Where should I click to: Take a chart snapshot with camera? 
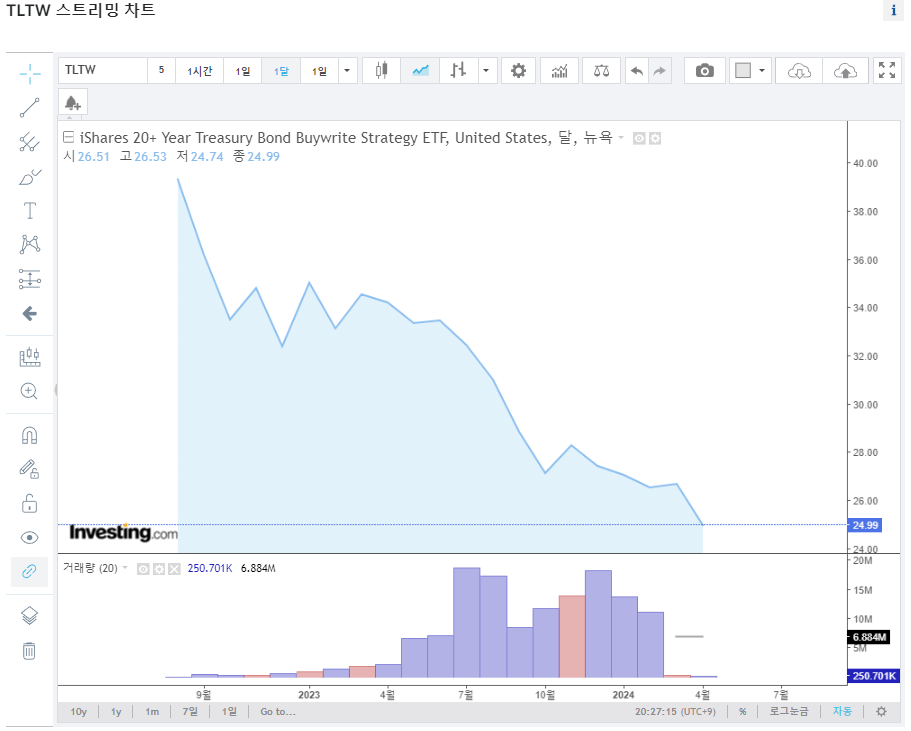[x=705, y=70]
